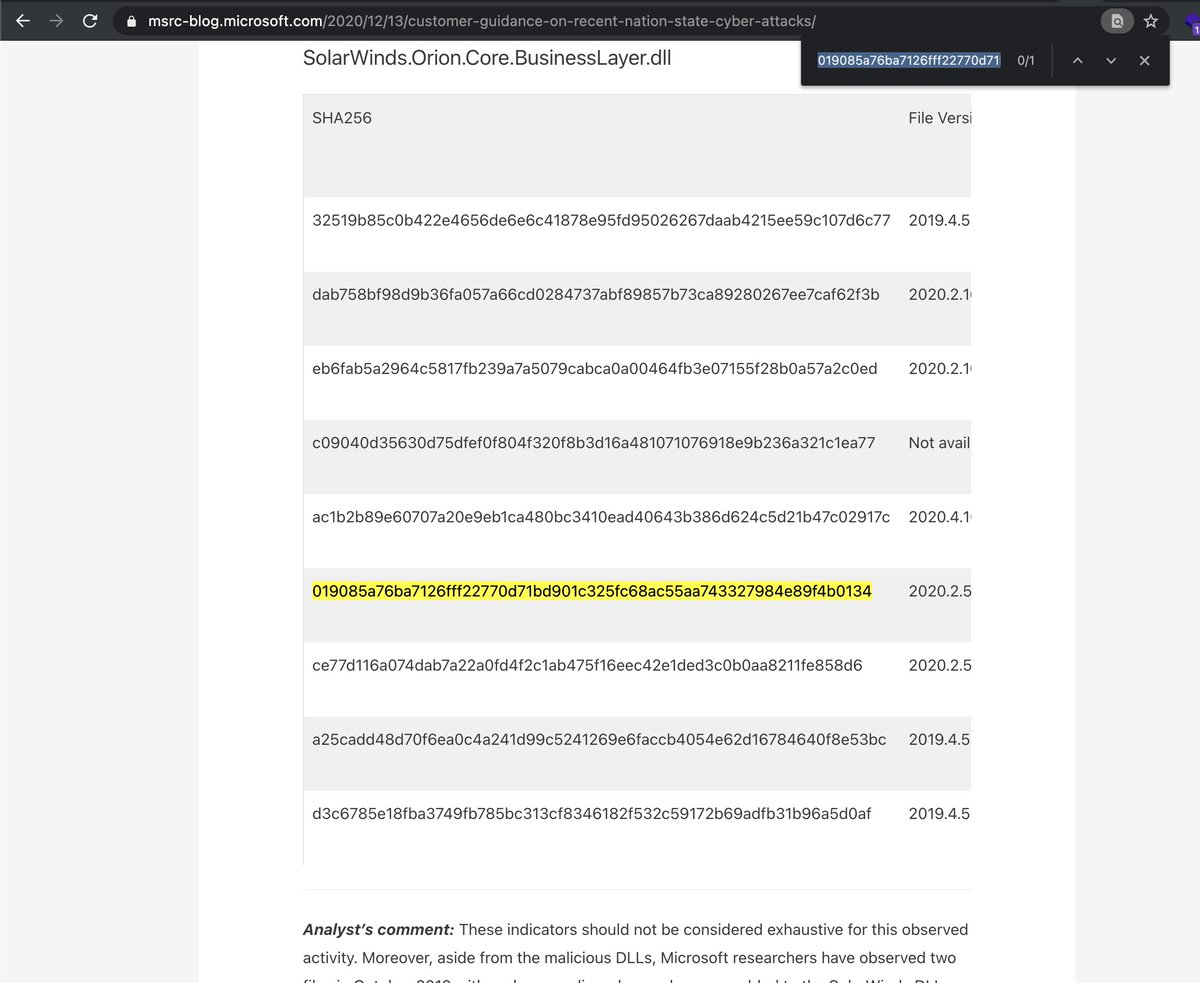Click the find bar search field

point(909,61)
